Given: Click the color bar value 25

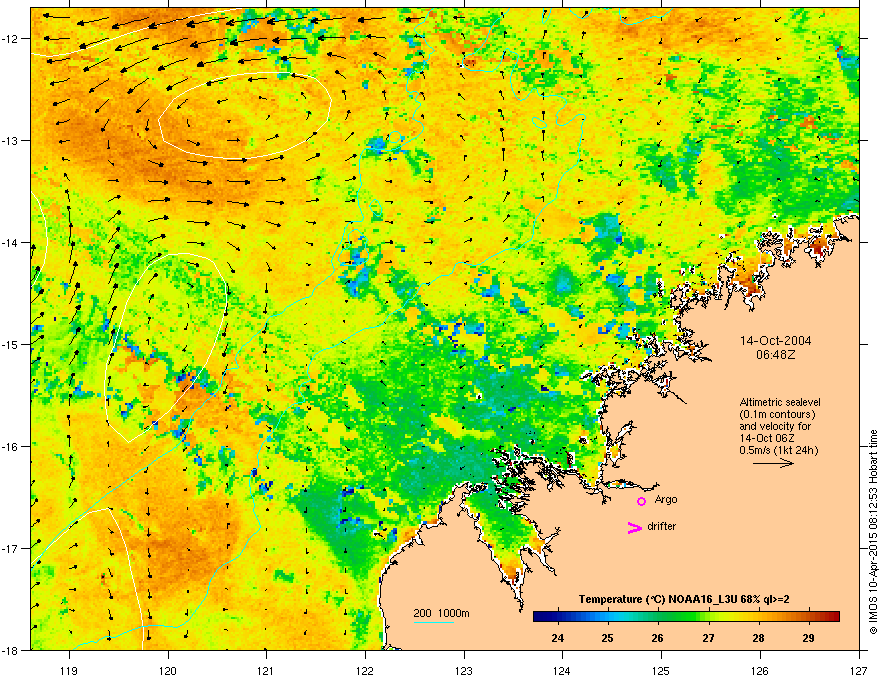Looking at the screenshot, I should (607, 638).
